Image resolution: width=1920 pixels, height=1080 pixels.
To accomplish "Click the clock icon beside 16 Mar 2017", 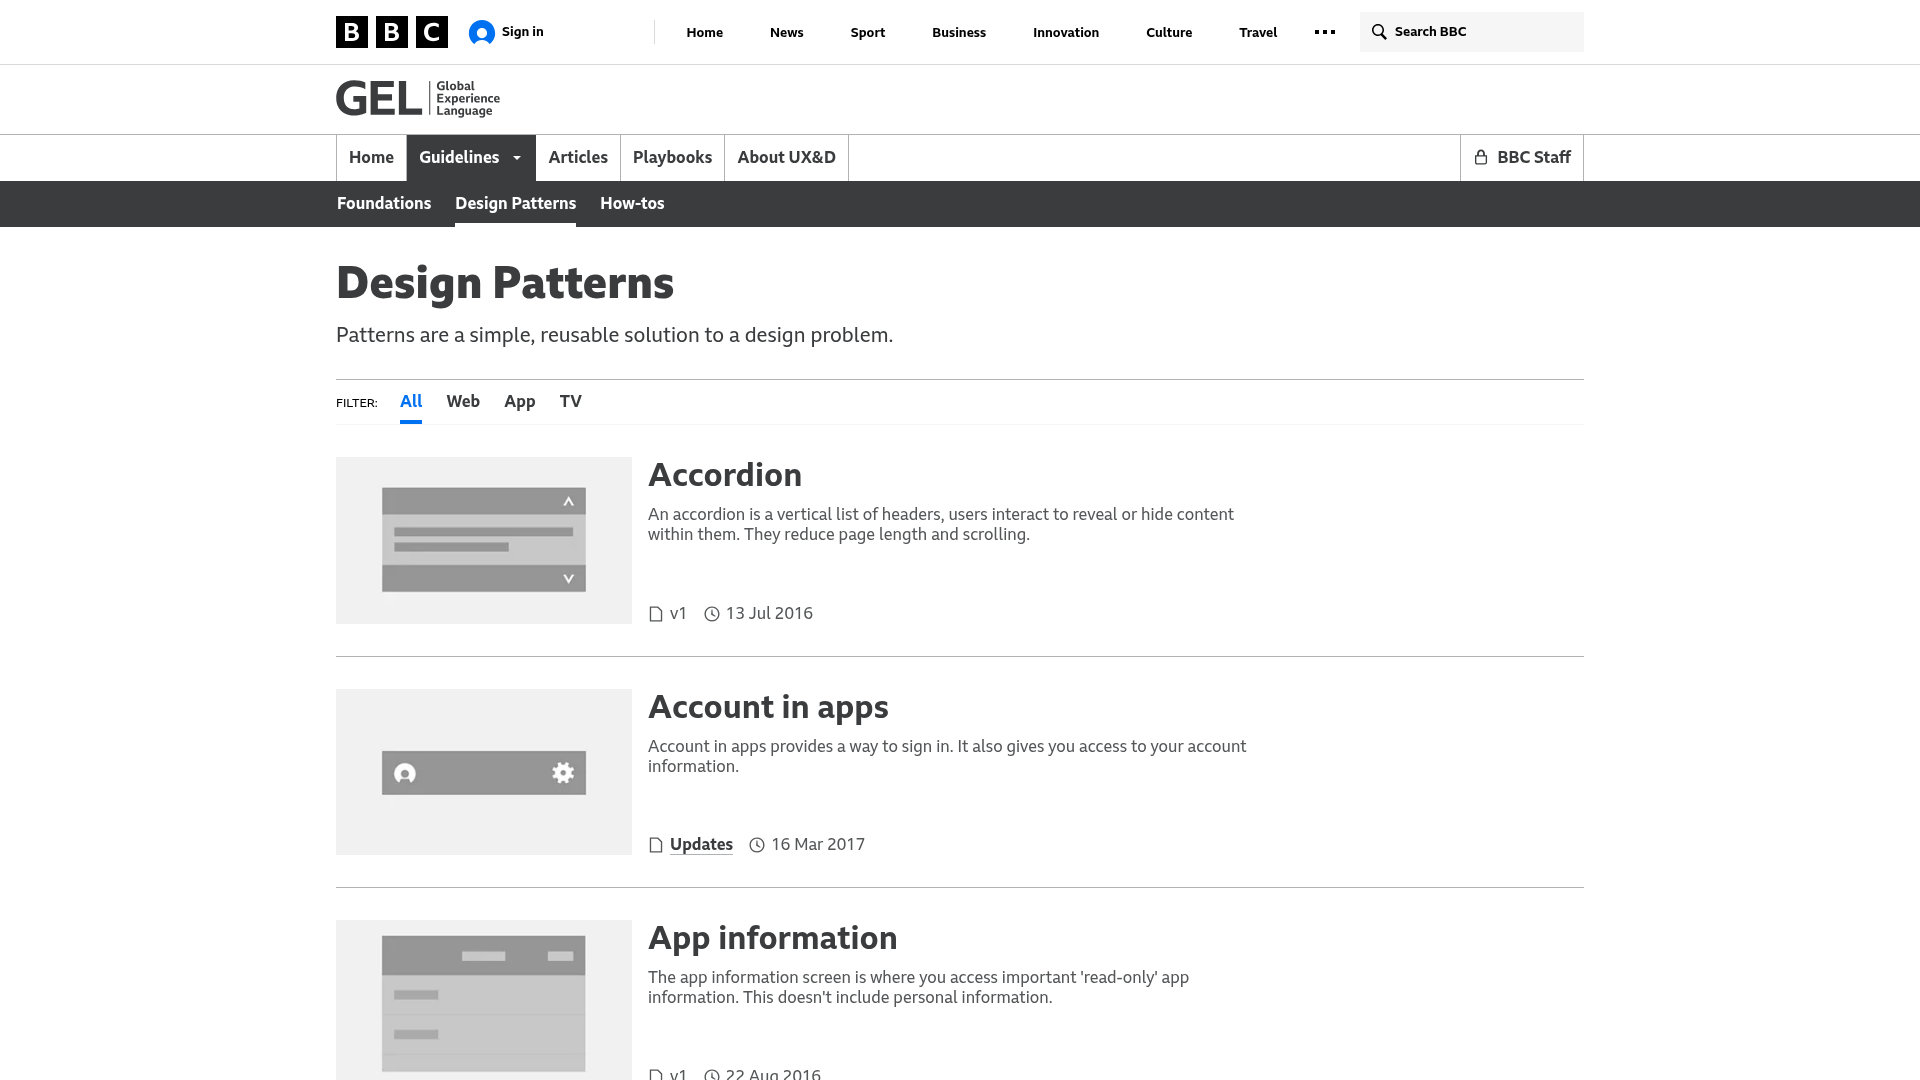I will [757, 845].
